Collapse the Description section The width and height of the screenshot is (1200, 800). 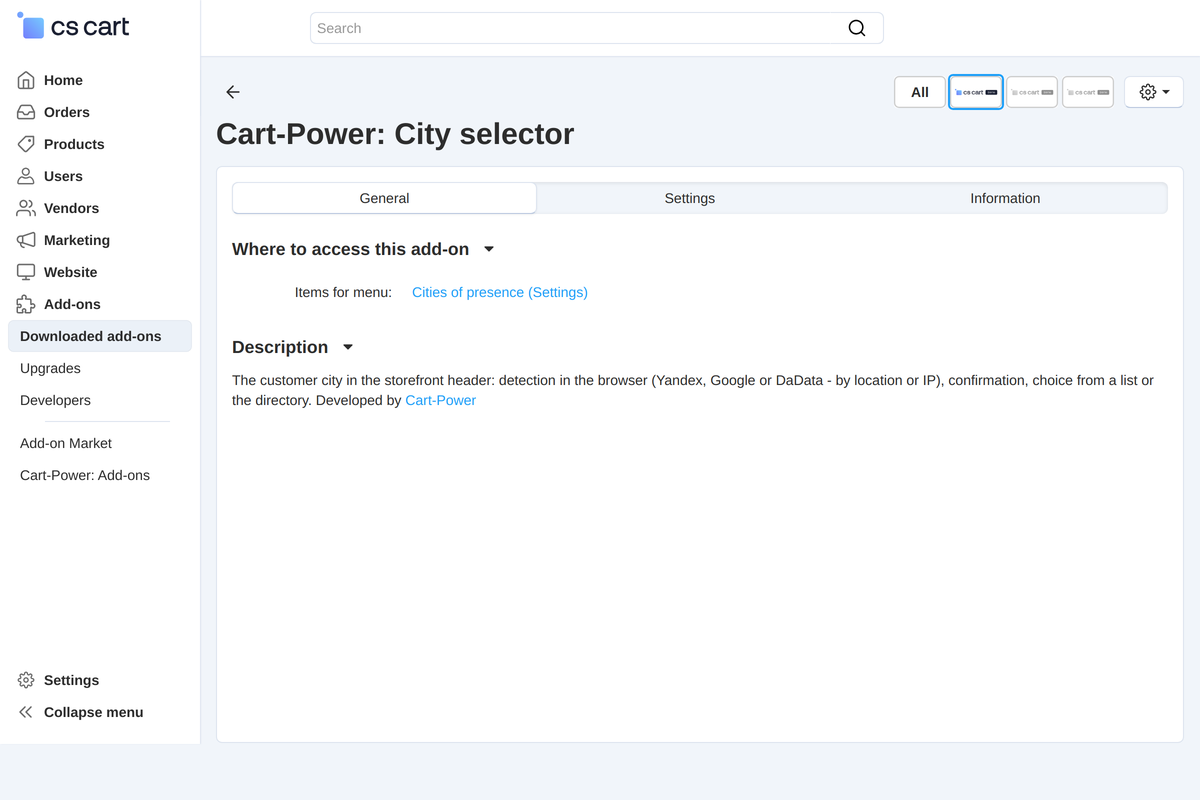(348, 347)
